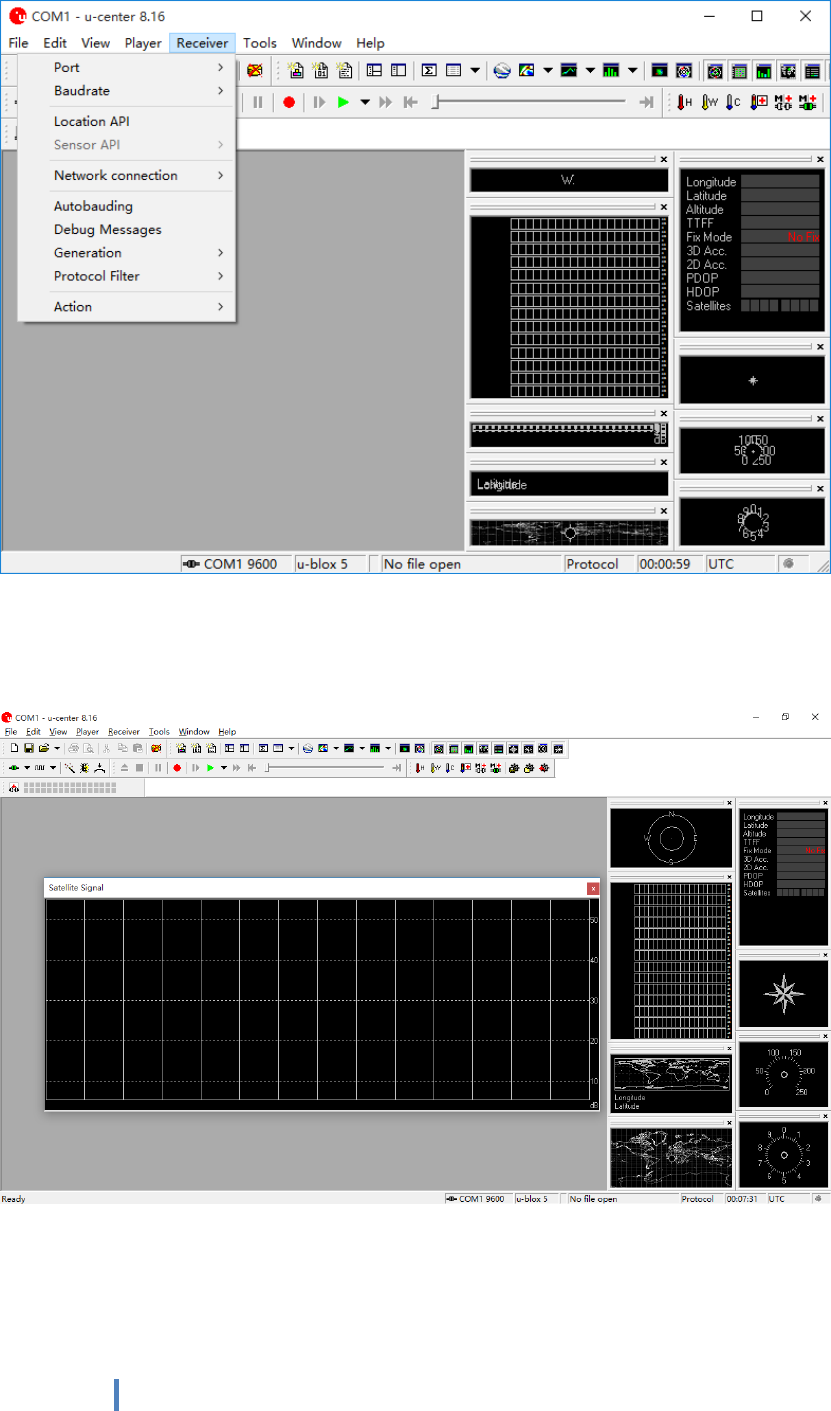Click Print icon in Satellite Signal window toolbar
Viewport: 831px width, 1411px height.
74,748
